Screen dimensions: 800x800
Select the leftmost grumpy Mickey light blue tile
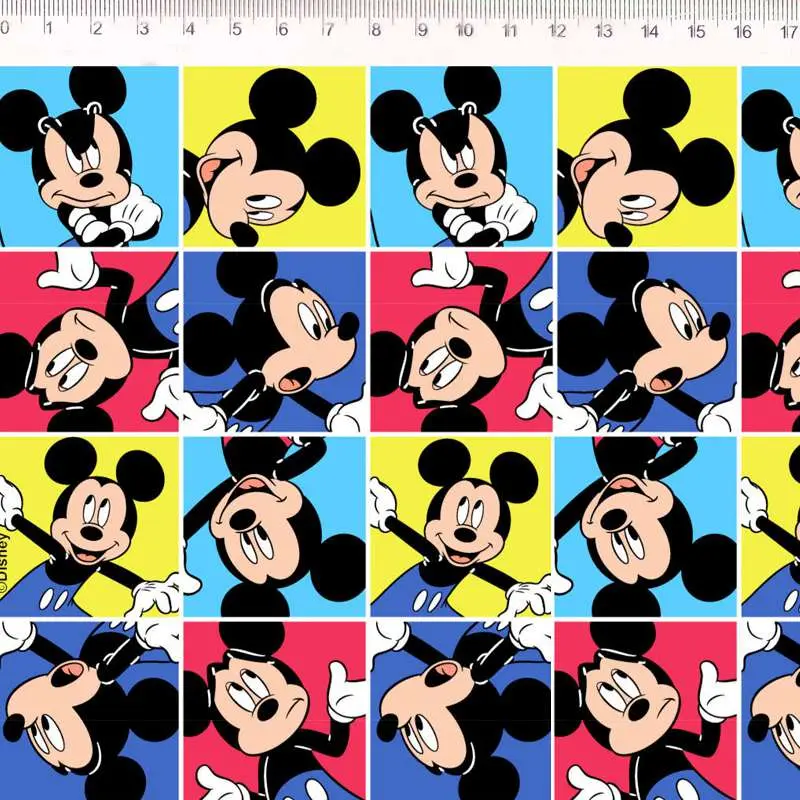(88, 156)
